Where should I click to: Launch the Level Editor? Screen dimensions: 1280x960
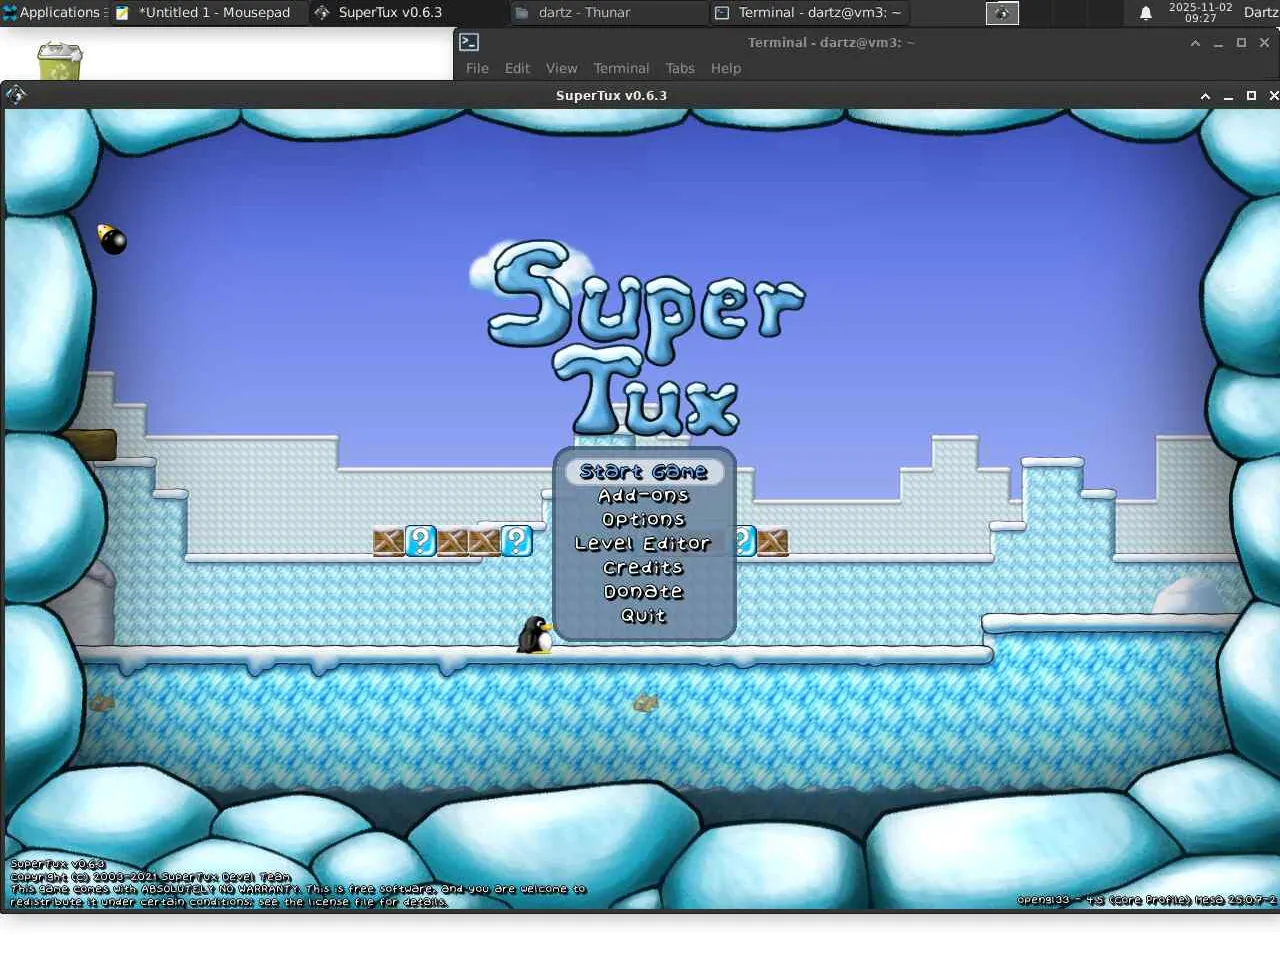coord(643,544)
